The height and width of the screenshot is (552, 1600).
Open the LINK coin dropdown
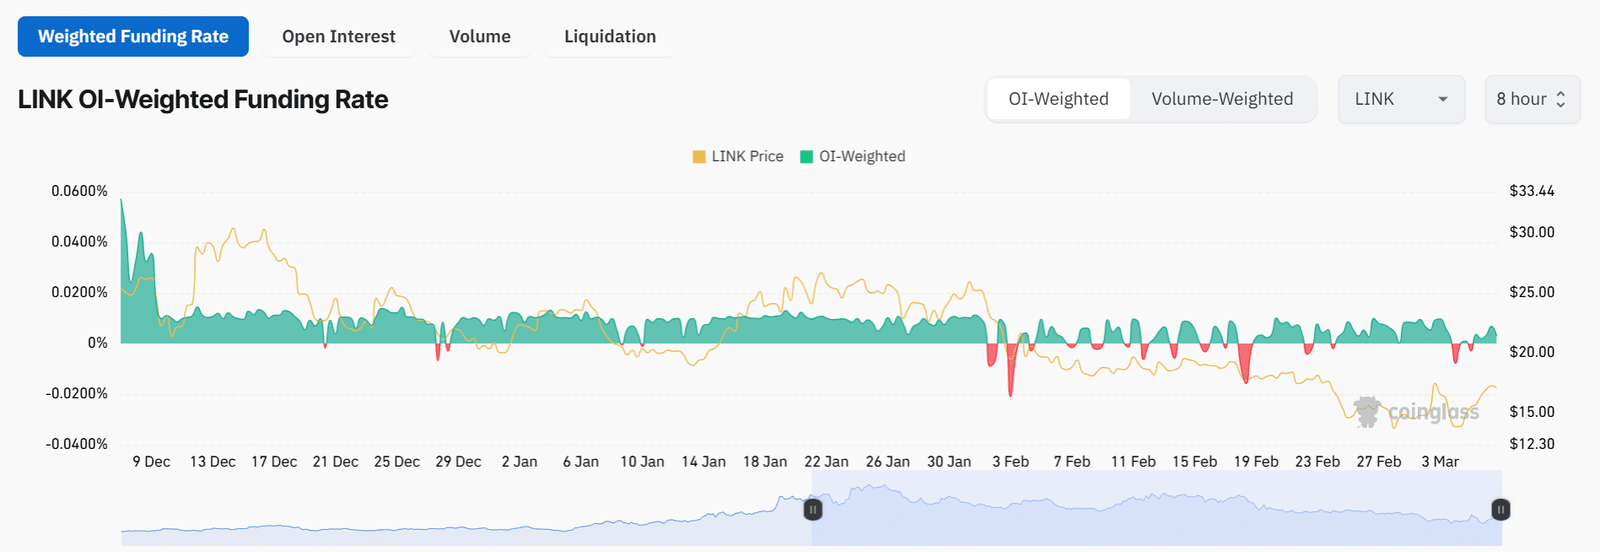(x=1400, y=99)
